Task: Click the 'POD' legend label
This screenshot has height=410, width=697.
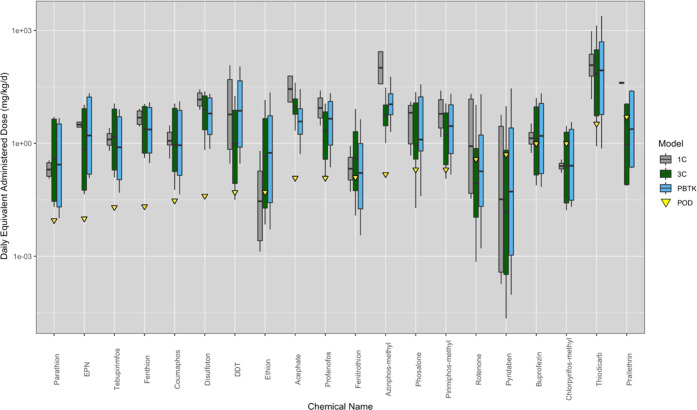Action: click(x=685, y=203)
